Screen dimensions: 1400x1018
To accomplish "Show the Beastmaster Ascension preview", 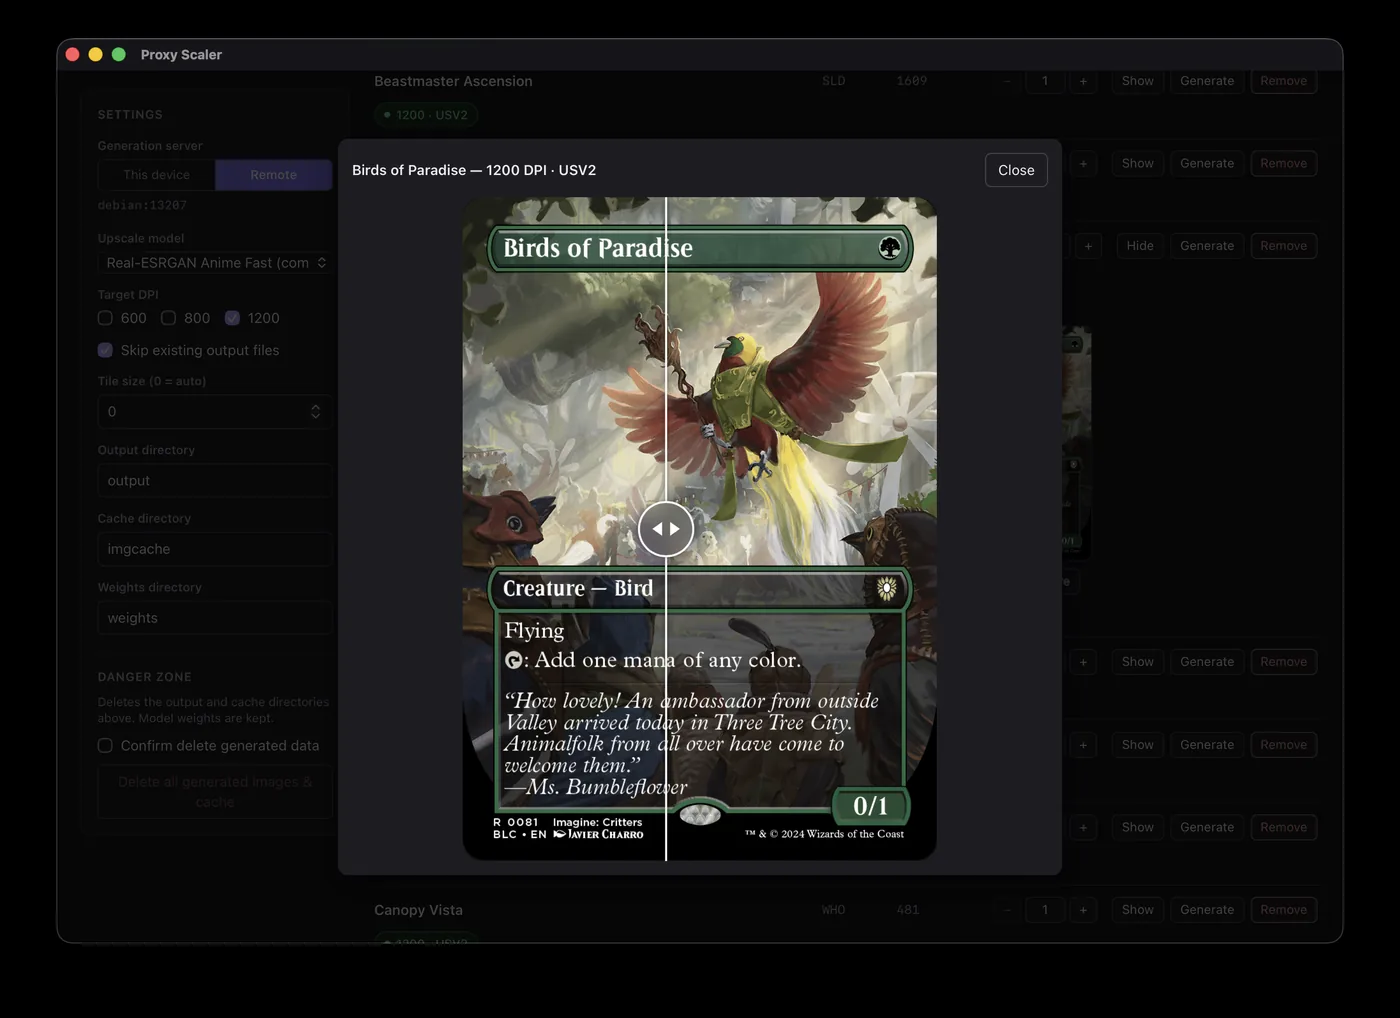I will [1138, 81].
